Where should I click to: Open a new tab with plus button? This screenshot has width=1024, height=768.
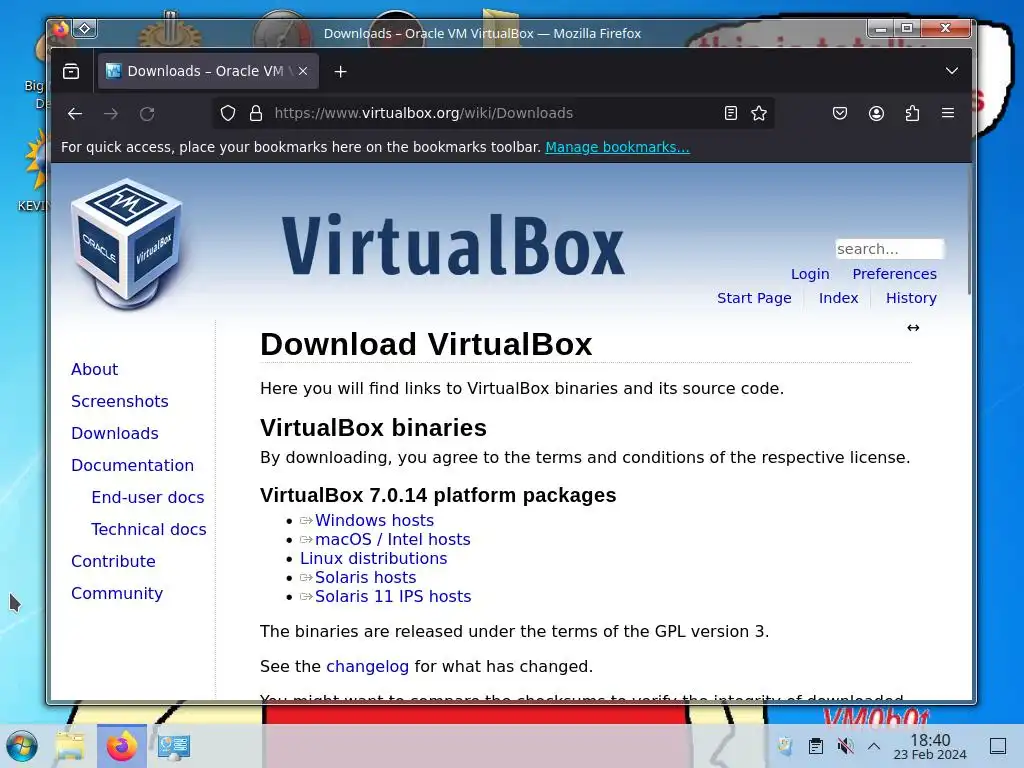[x=340, y=71]
